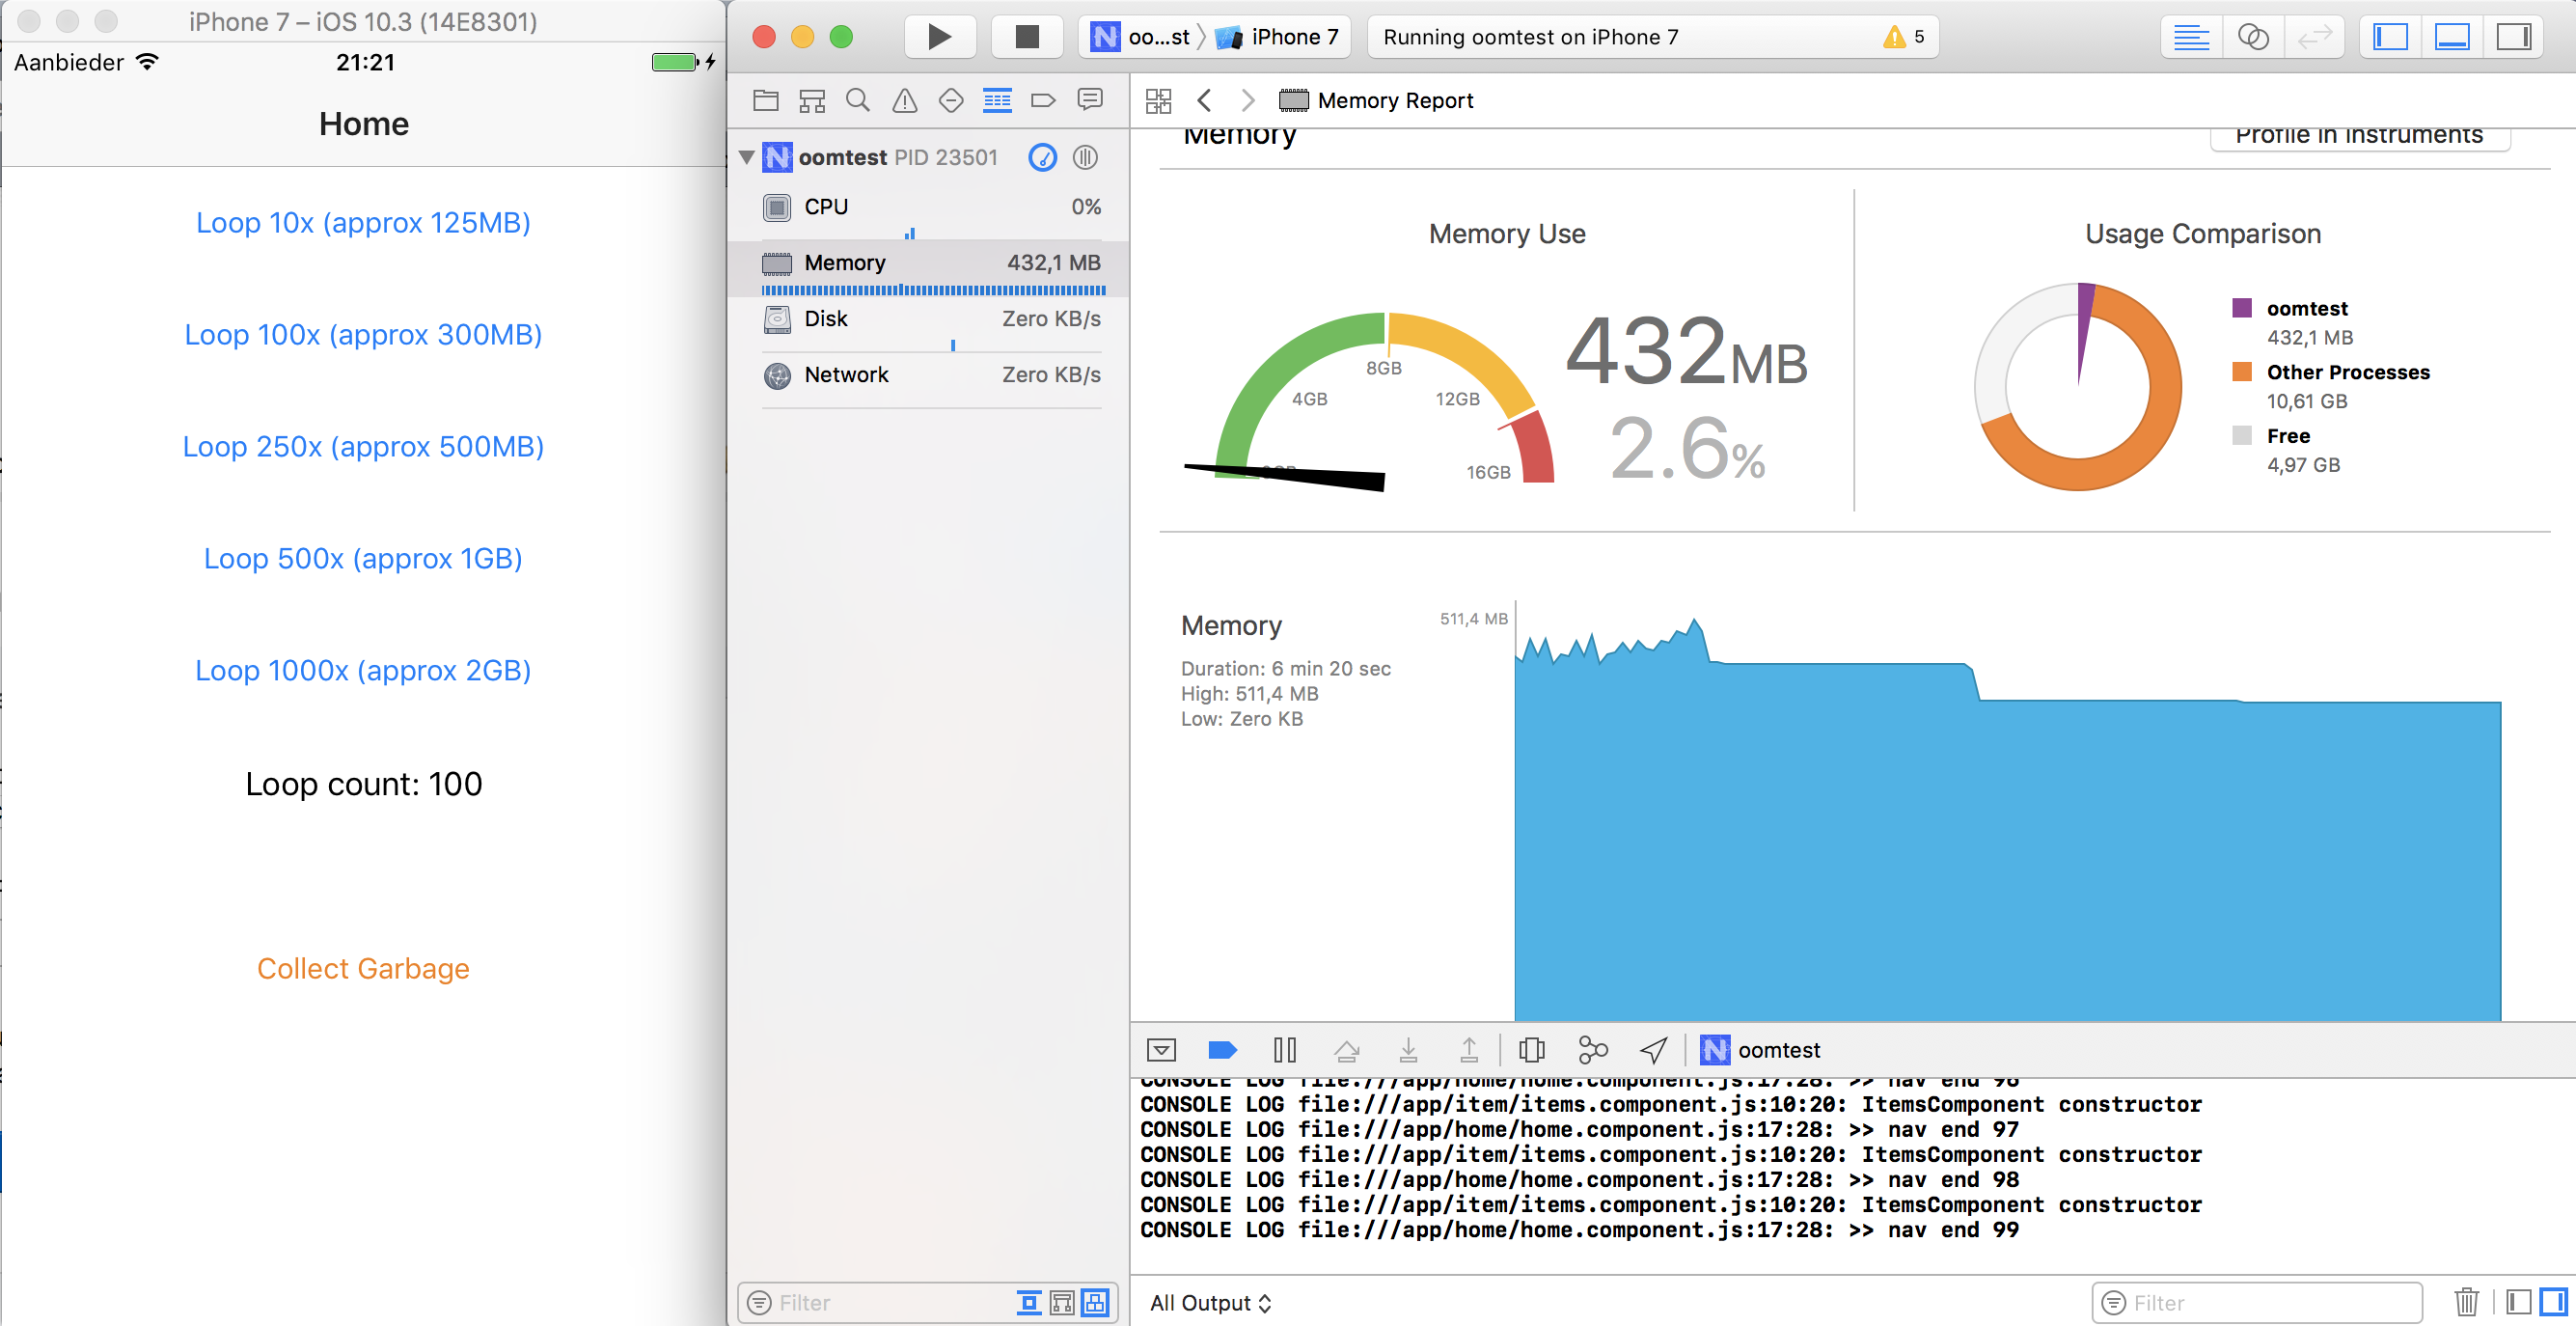Toggle the bottom debug area panel
This screenshot has width=2576, height=1326.
click(x=2452, y=37)
